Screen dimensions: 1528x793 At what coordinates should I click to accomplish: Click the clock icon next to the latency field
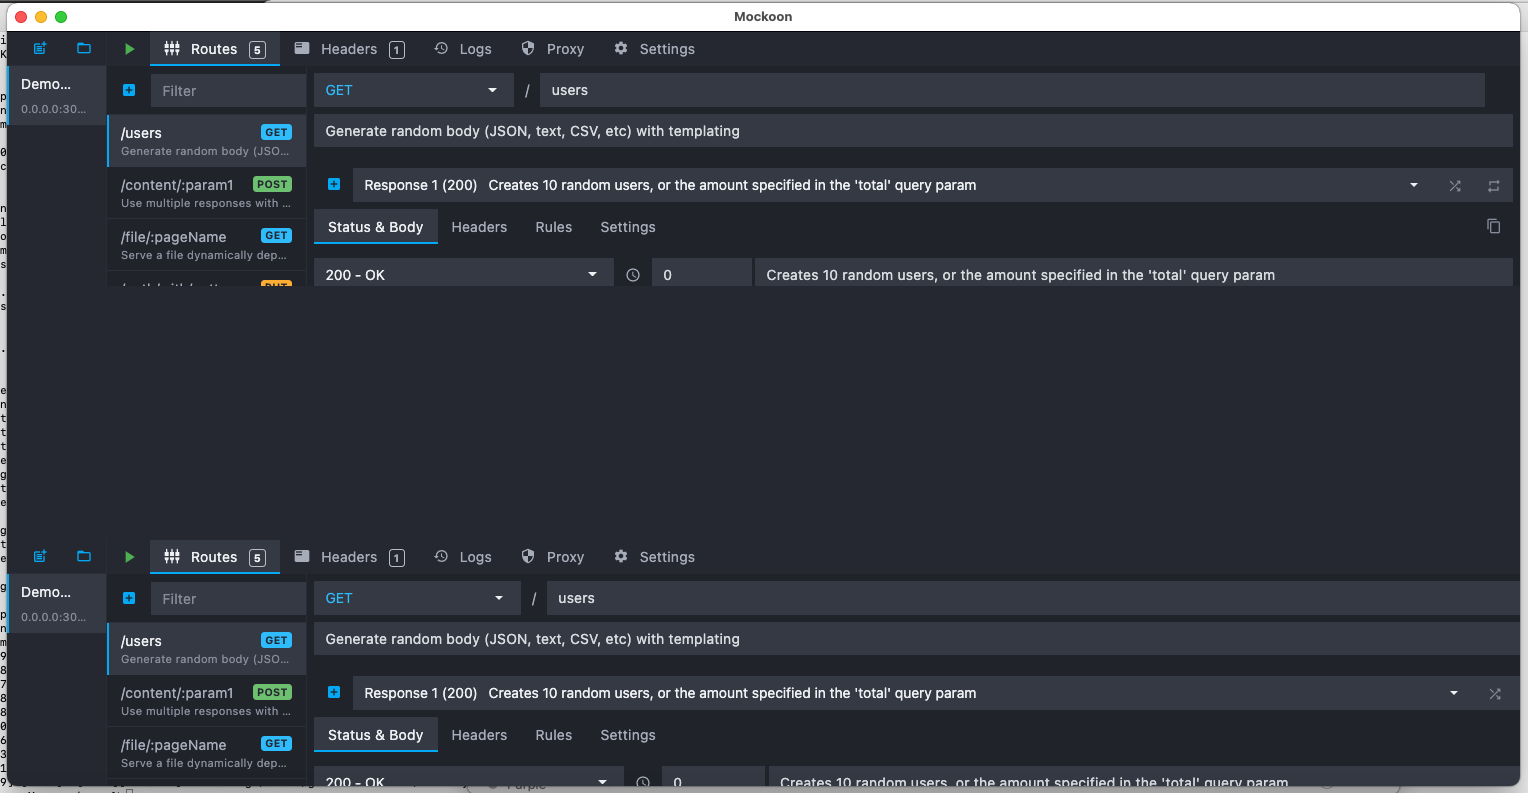633,274
